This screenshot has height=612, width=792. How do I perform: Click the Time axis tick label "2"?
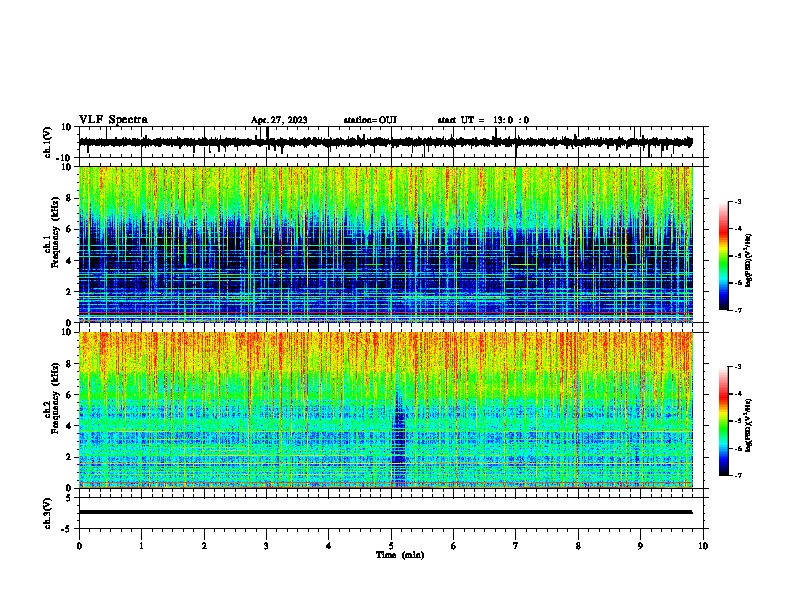pyautogui.click(x=204, y=546)
